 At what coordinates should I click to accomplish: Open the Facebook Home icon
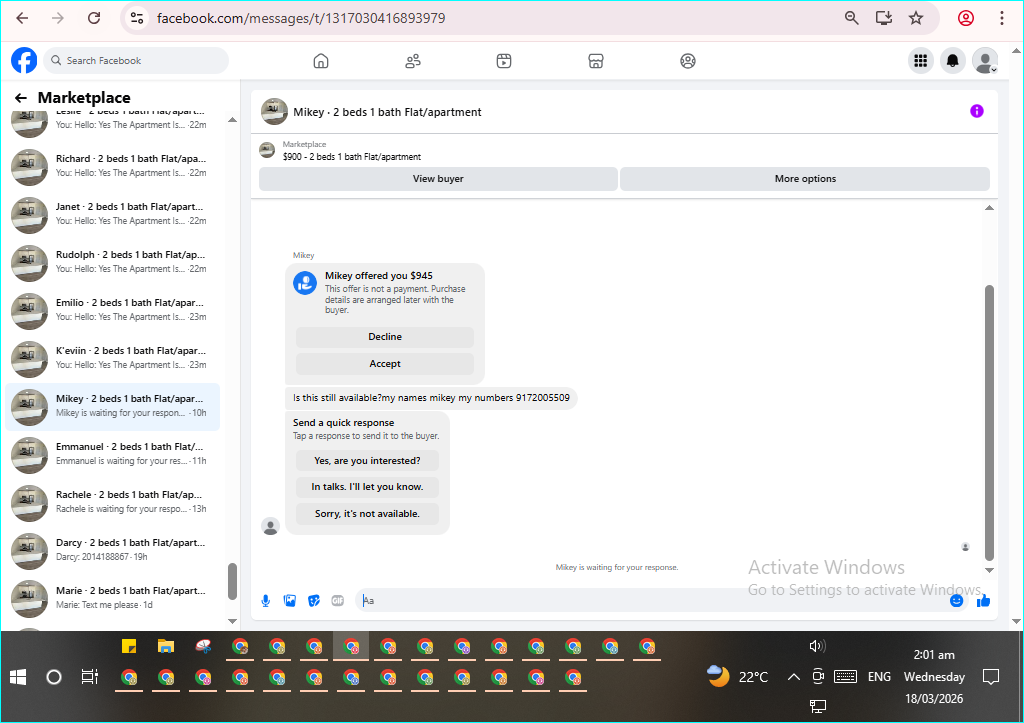tap(321, 61)
